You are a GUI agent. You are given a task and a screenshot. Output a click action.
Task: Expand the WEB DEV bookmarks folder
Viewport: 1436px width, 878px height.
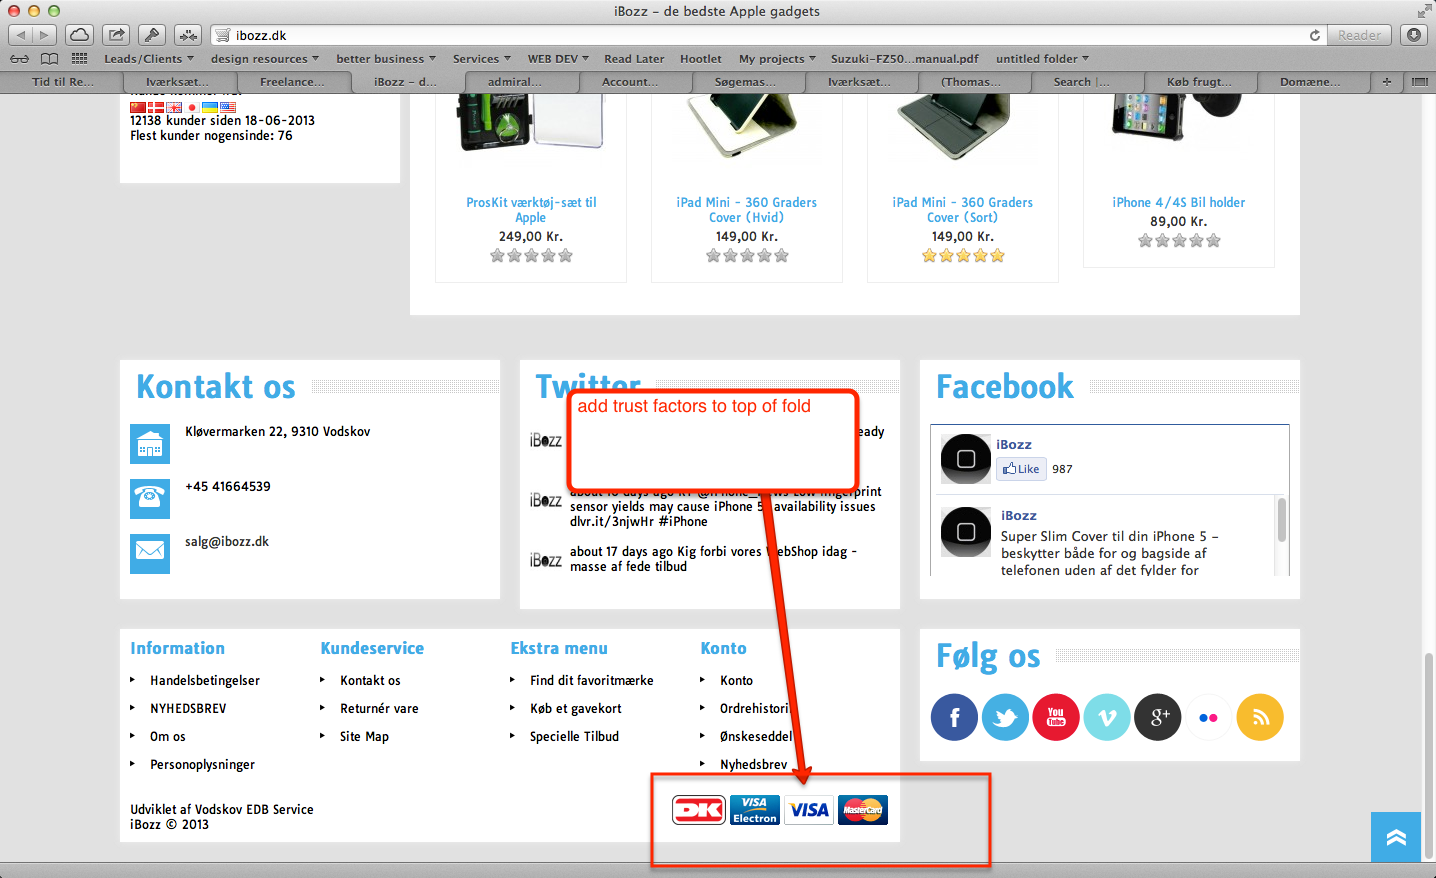558,59
